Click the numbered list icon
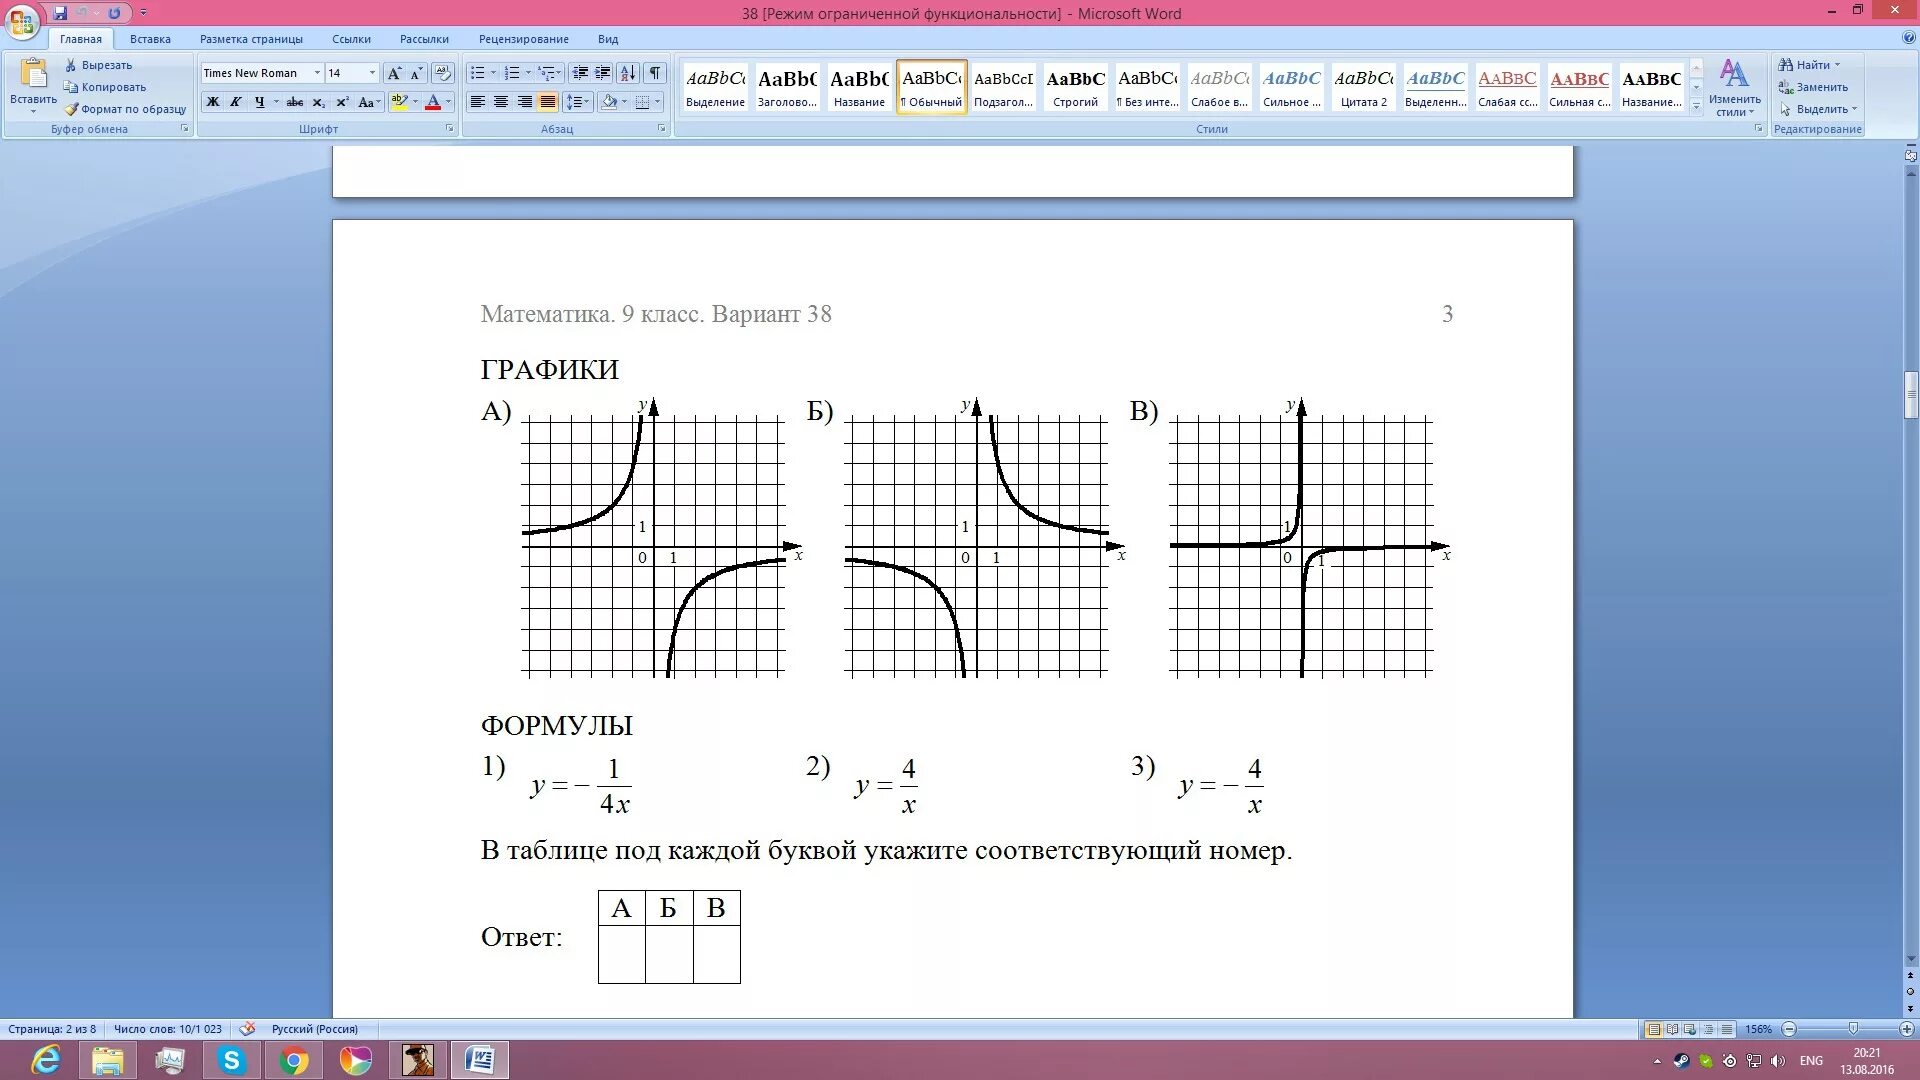 coord(513,73)
